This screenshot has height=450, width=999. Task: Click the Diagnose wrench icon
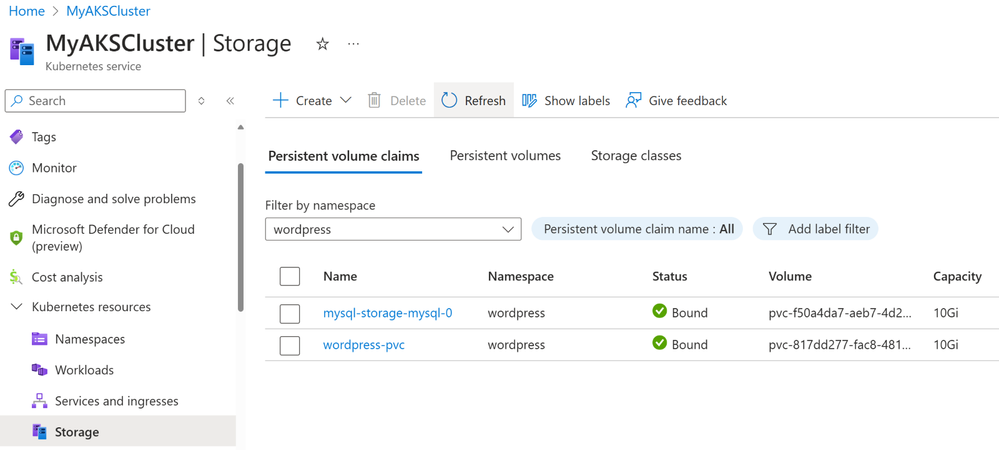tap(16, 200)
